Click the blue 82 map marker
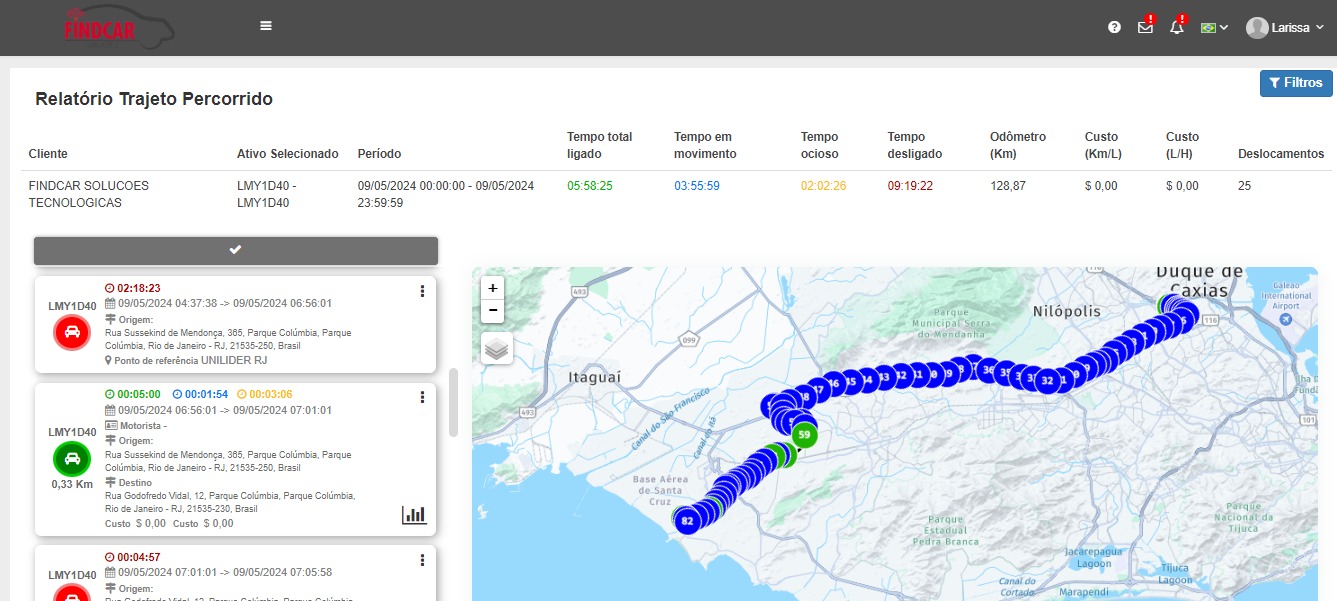Viewport: 1337px width, 601px height. pos(687,521)
